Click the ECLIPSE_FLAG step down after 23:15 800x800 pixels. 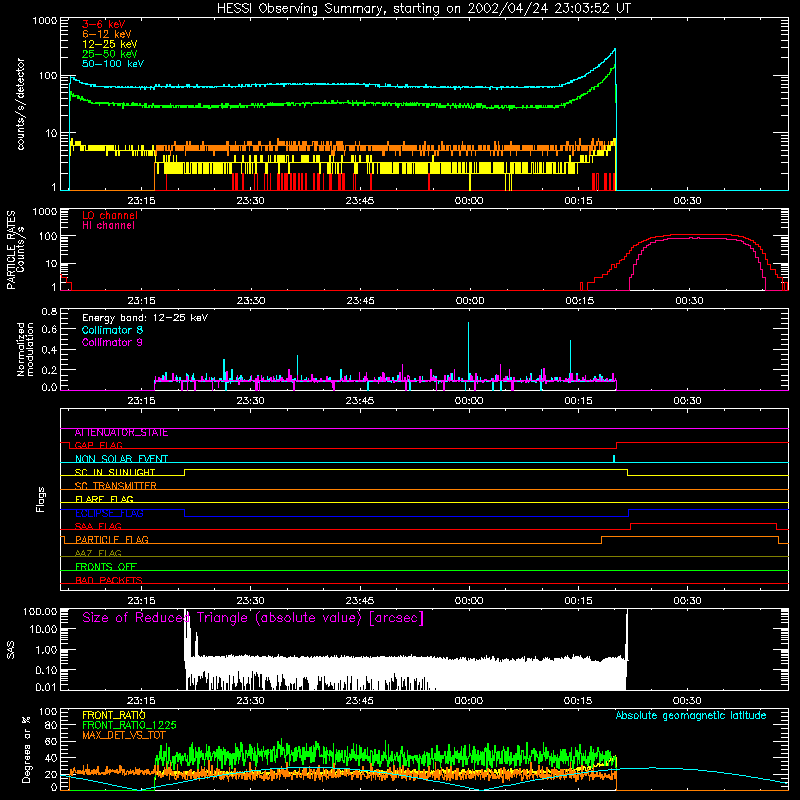click(x=184, y=513)
